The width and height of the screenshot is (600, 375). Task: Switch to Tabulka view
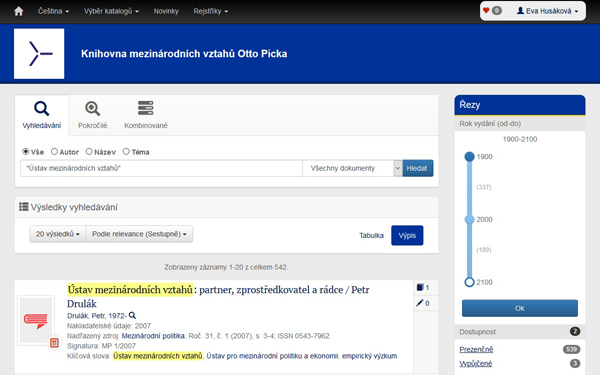pos(371,235)
